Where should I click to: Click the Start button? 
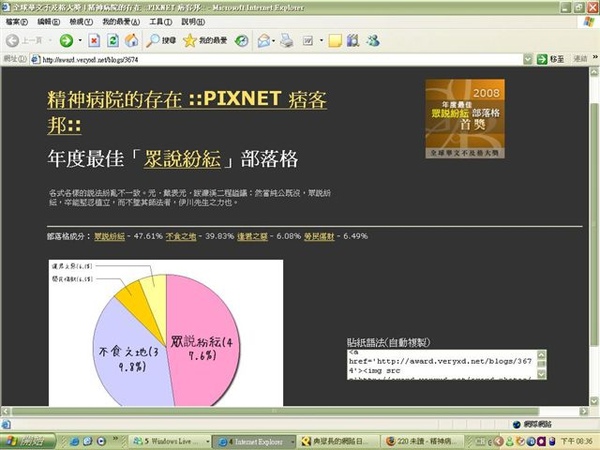point(28,441)
